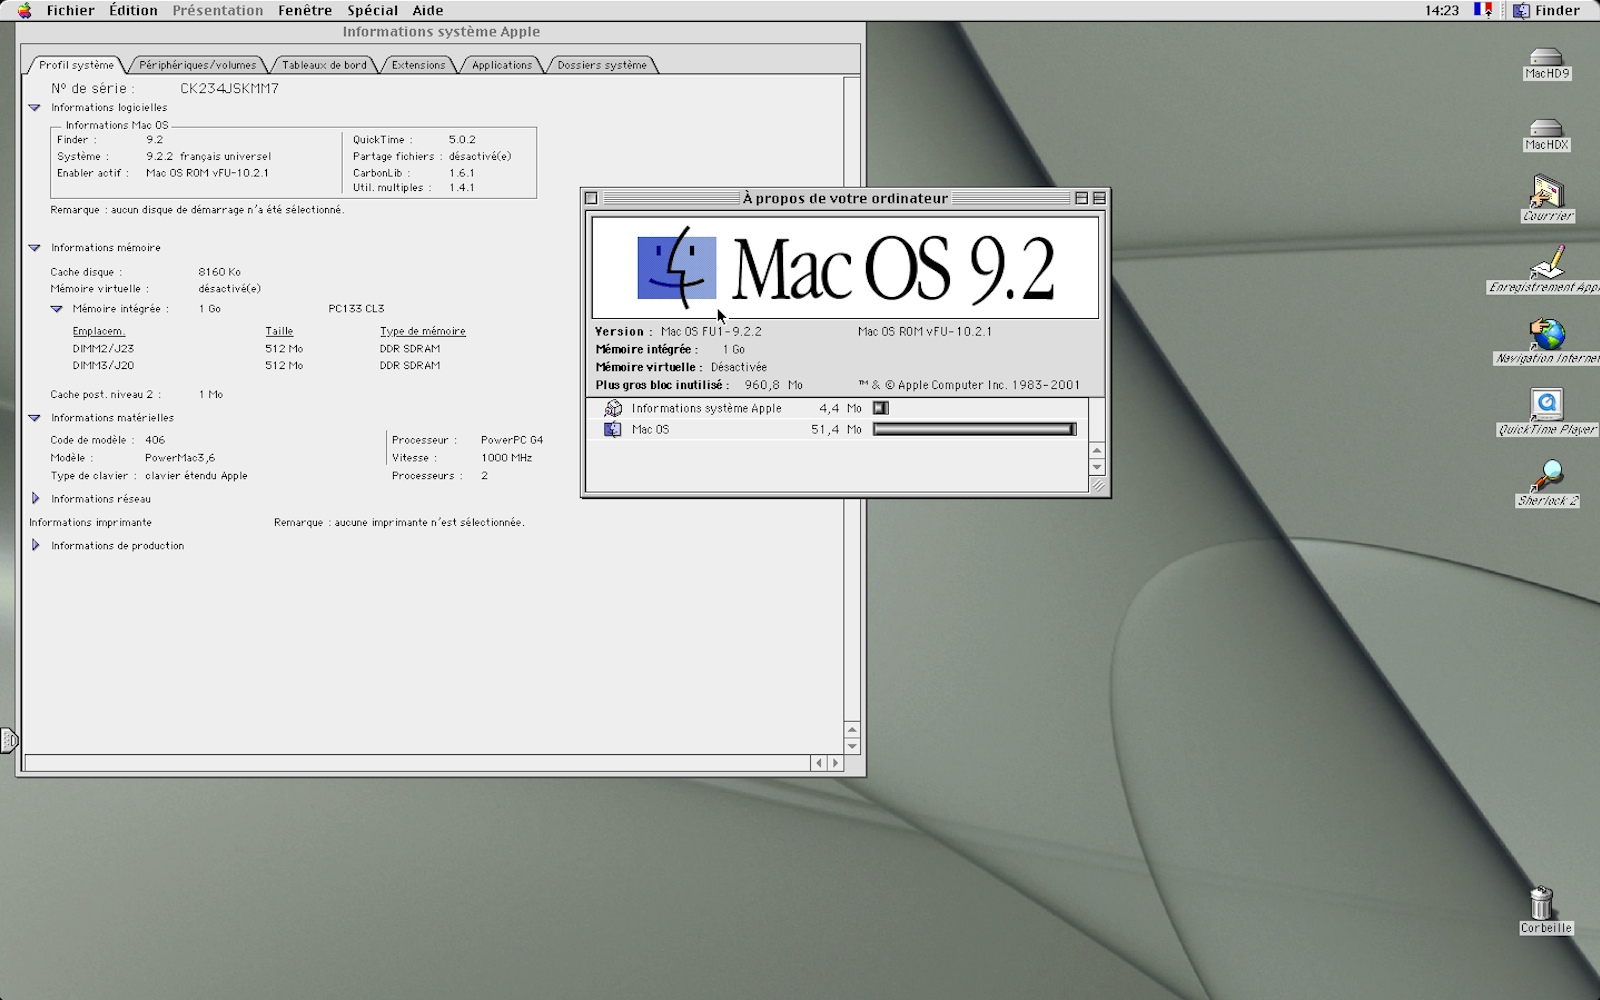Click the 8160 Ko disk cache value

point(219,272)
